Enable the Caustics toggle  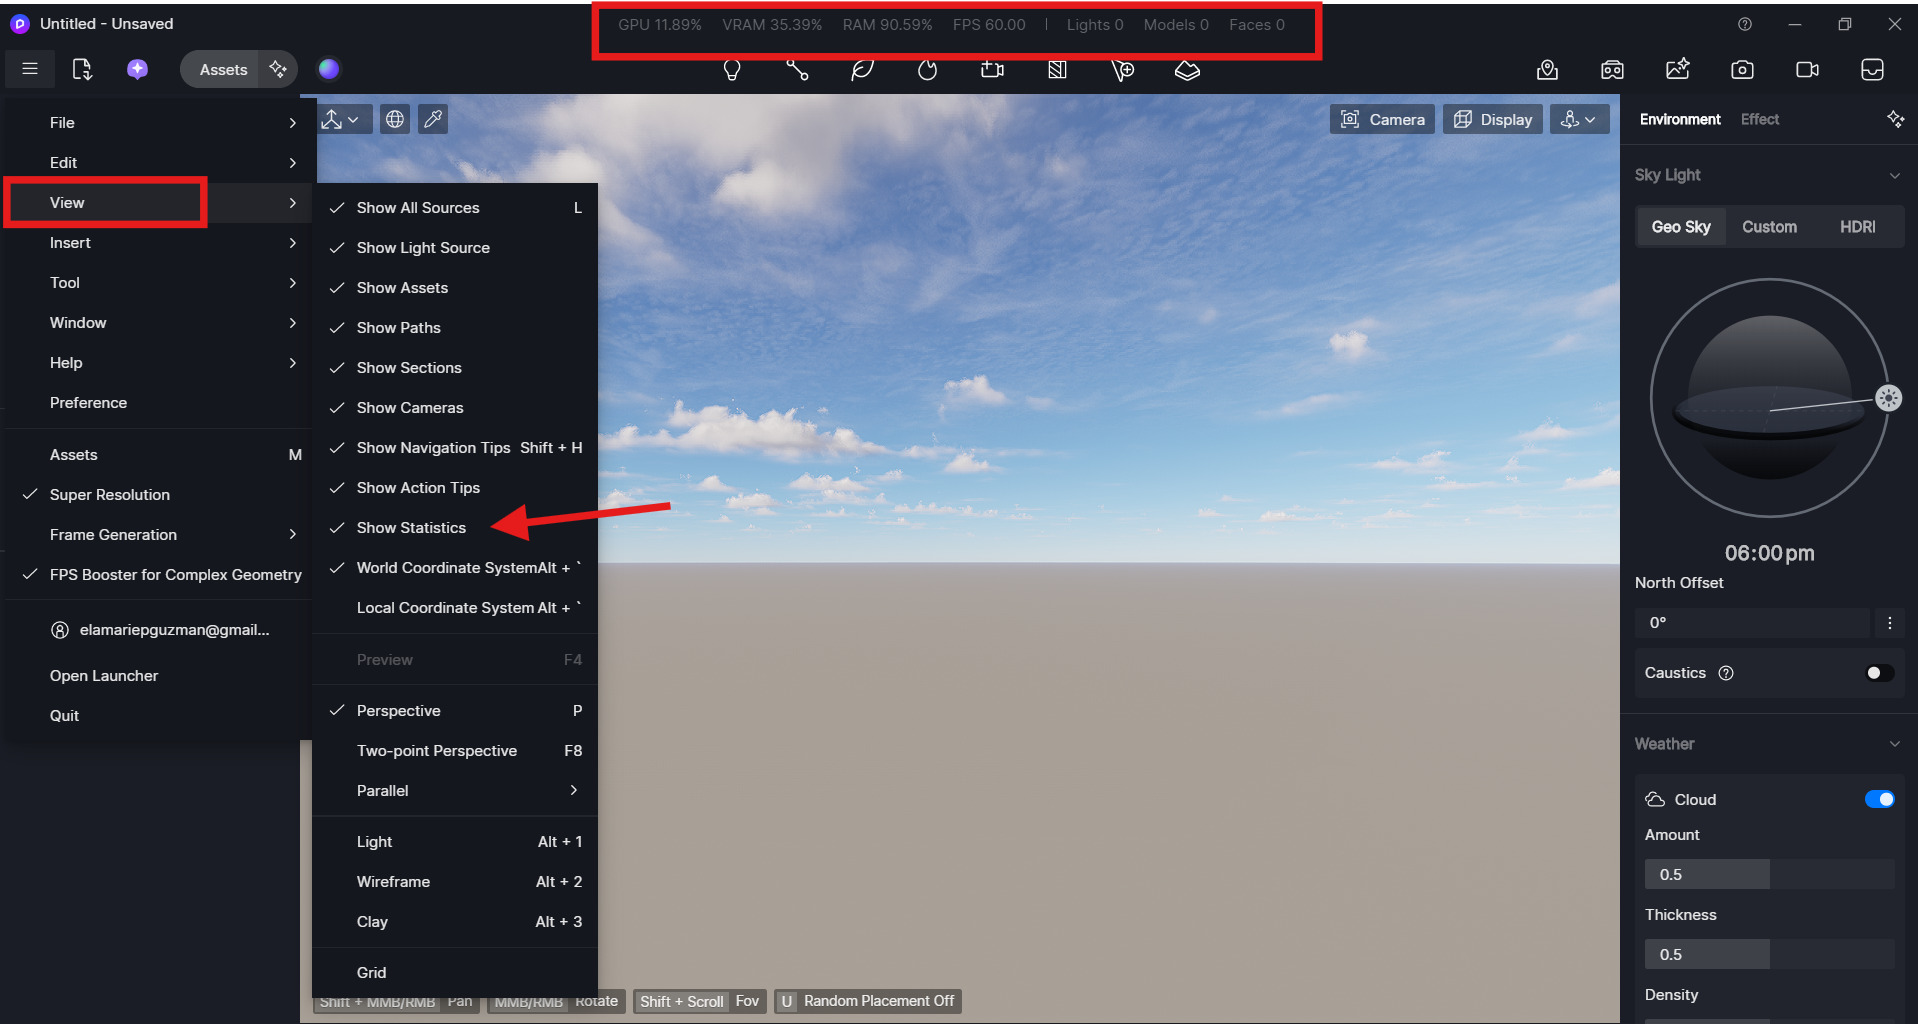coord(1879,673)
